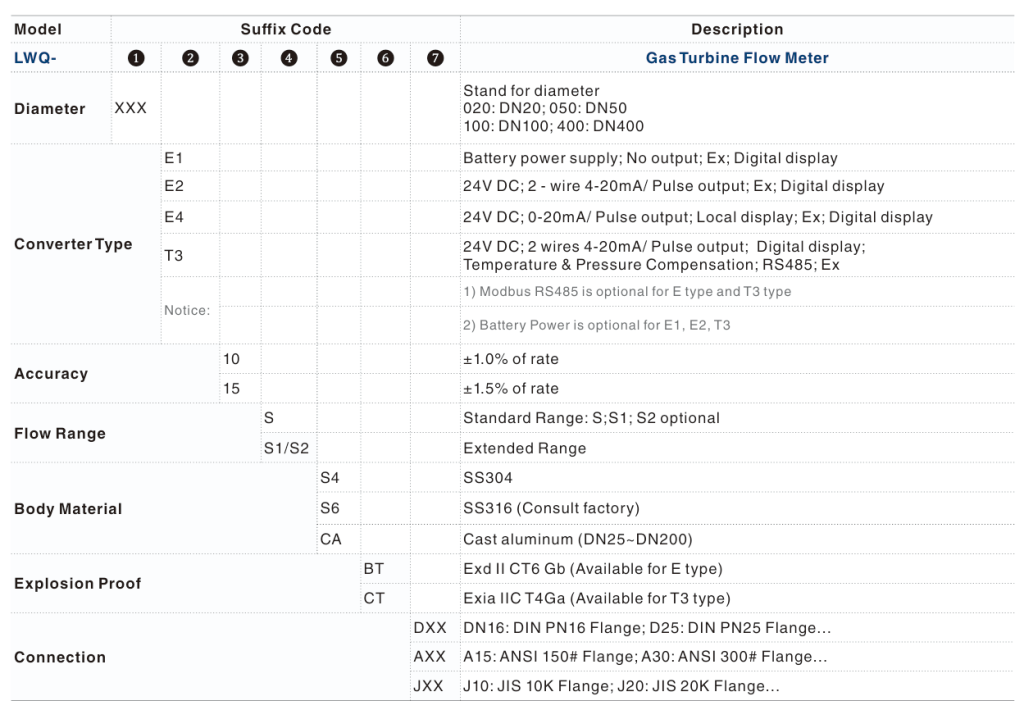
Task: Click the circled number 4 suffix icon
Action: tap(289, 58)
